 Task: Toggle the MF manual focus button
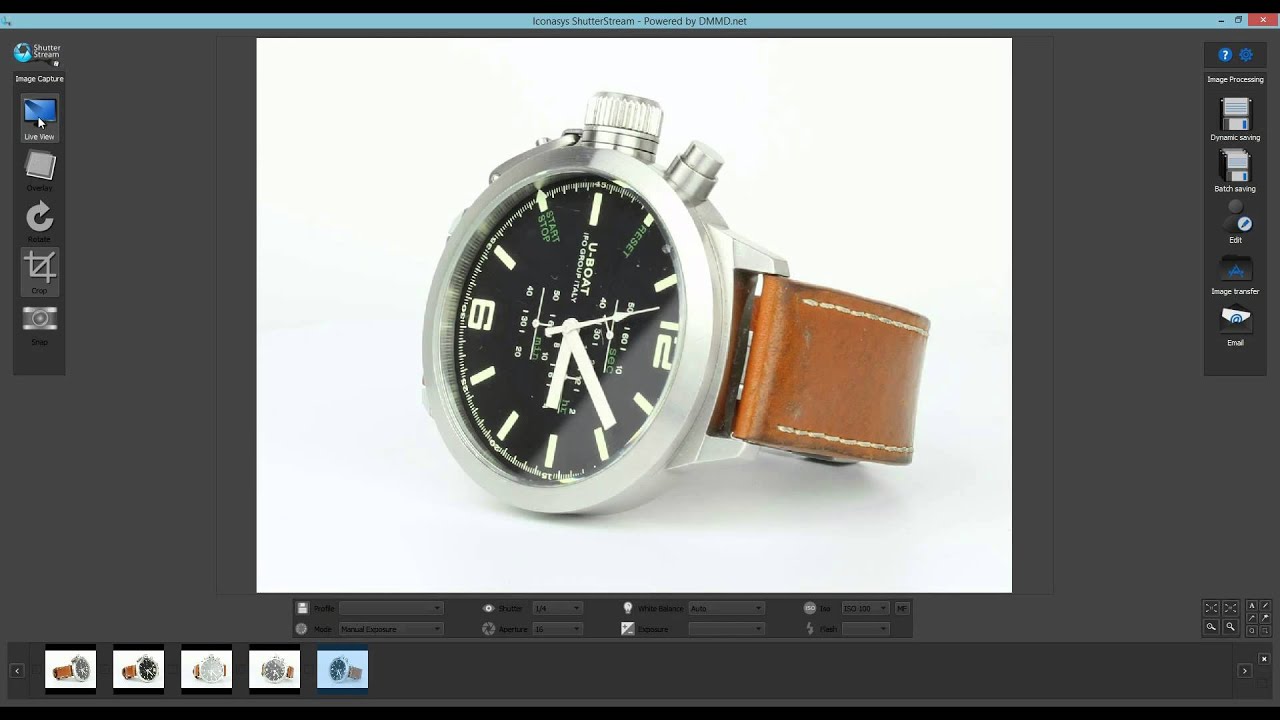click(x=902, y=608)
